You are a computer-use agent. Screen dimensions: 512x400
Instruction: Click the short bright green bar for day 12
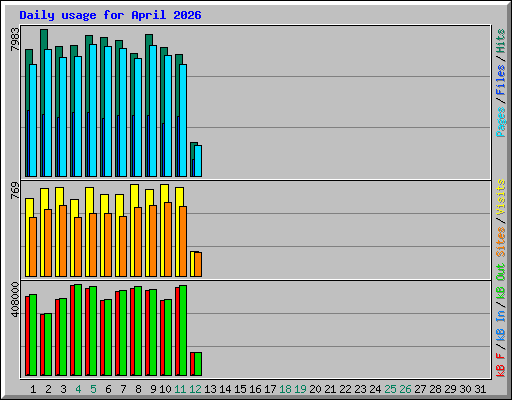[198, 364]
